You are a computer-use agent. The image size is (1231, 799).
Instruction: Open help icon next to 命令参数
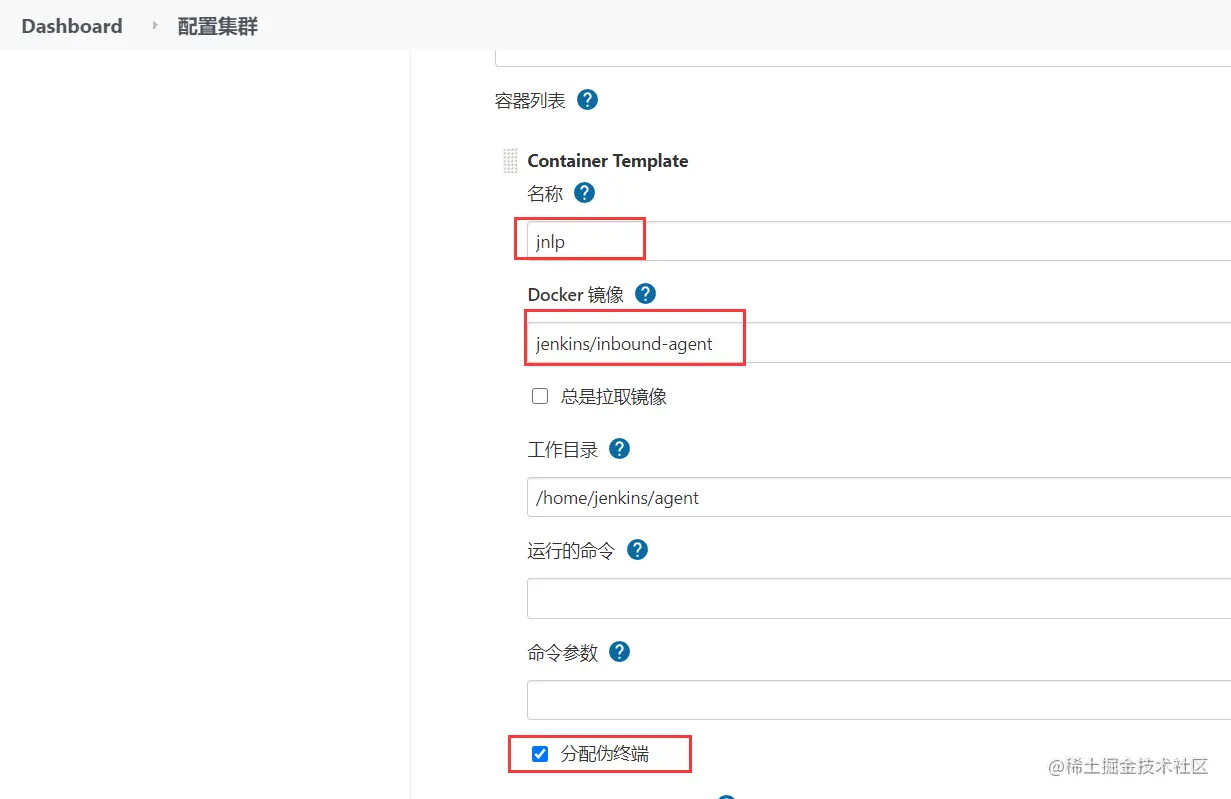coord(620,652)
